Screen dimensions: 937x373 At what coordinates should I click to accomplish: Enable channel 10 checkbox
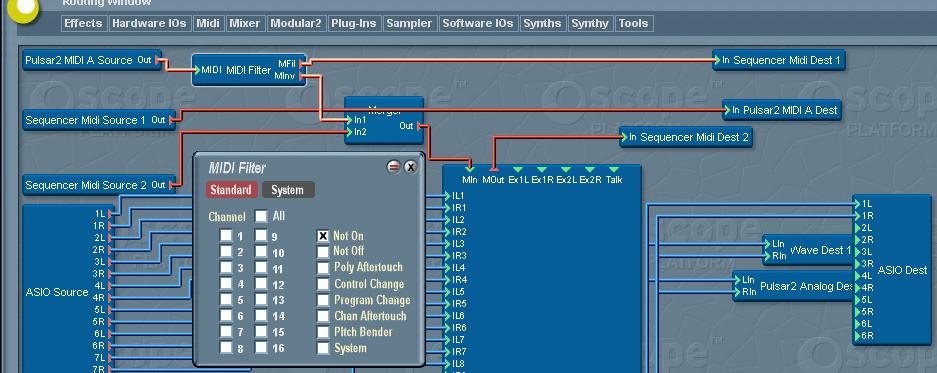tap(261, 252)
